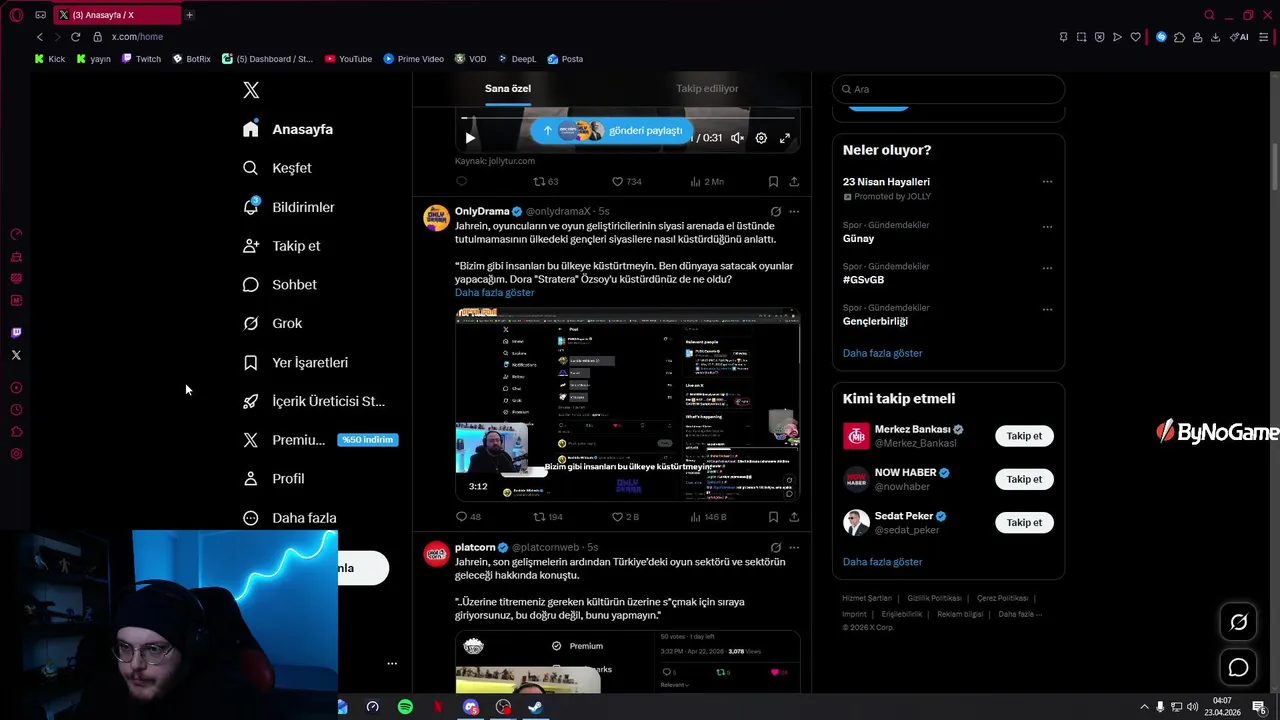1280x720 pixels.
Task: Open the Twitch bookmark
Action: click(141, 59)
